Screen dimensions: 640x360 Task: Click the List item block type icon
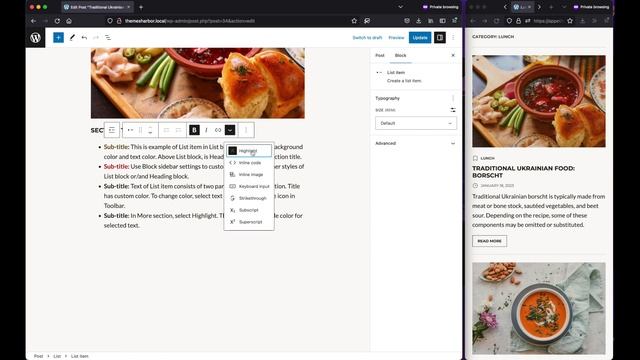(130, 130)
